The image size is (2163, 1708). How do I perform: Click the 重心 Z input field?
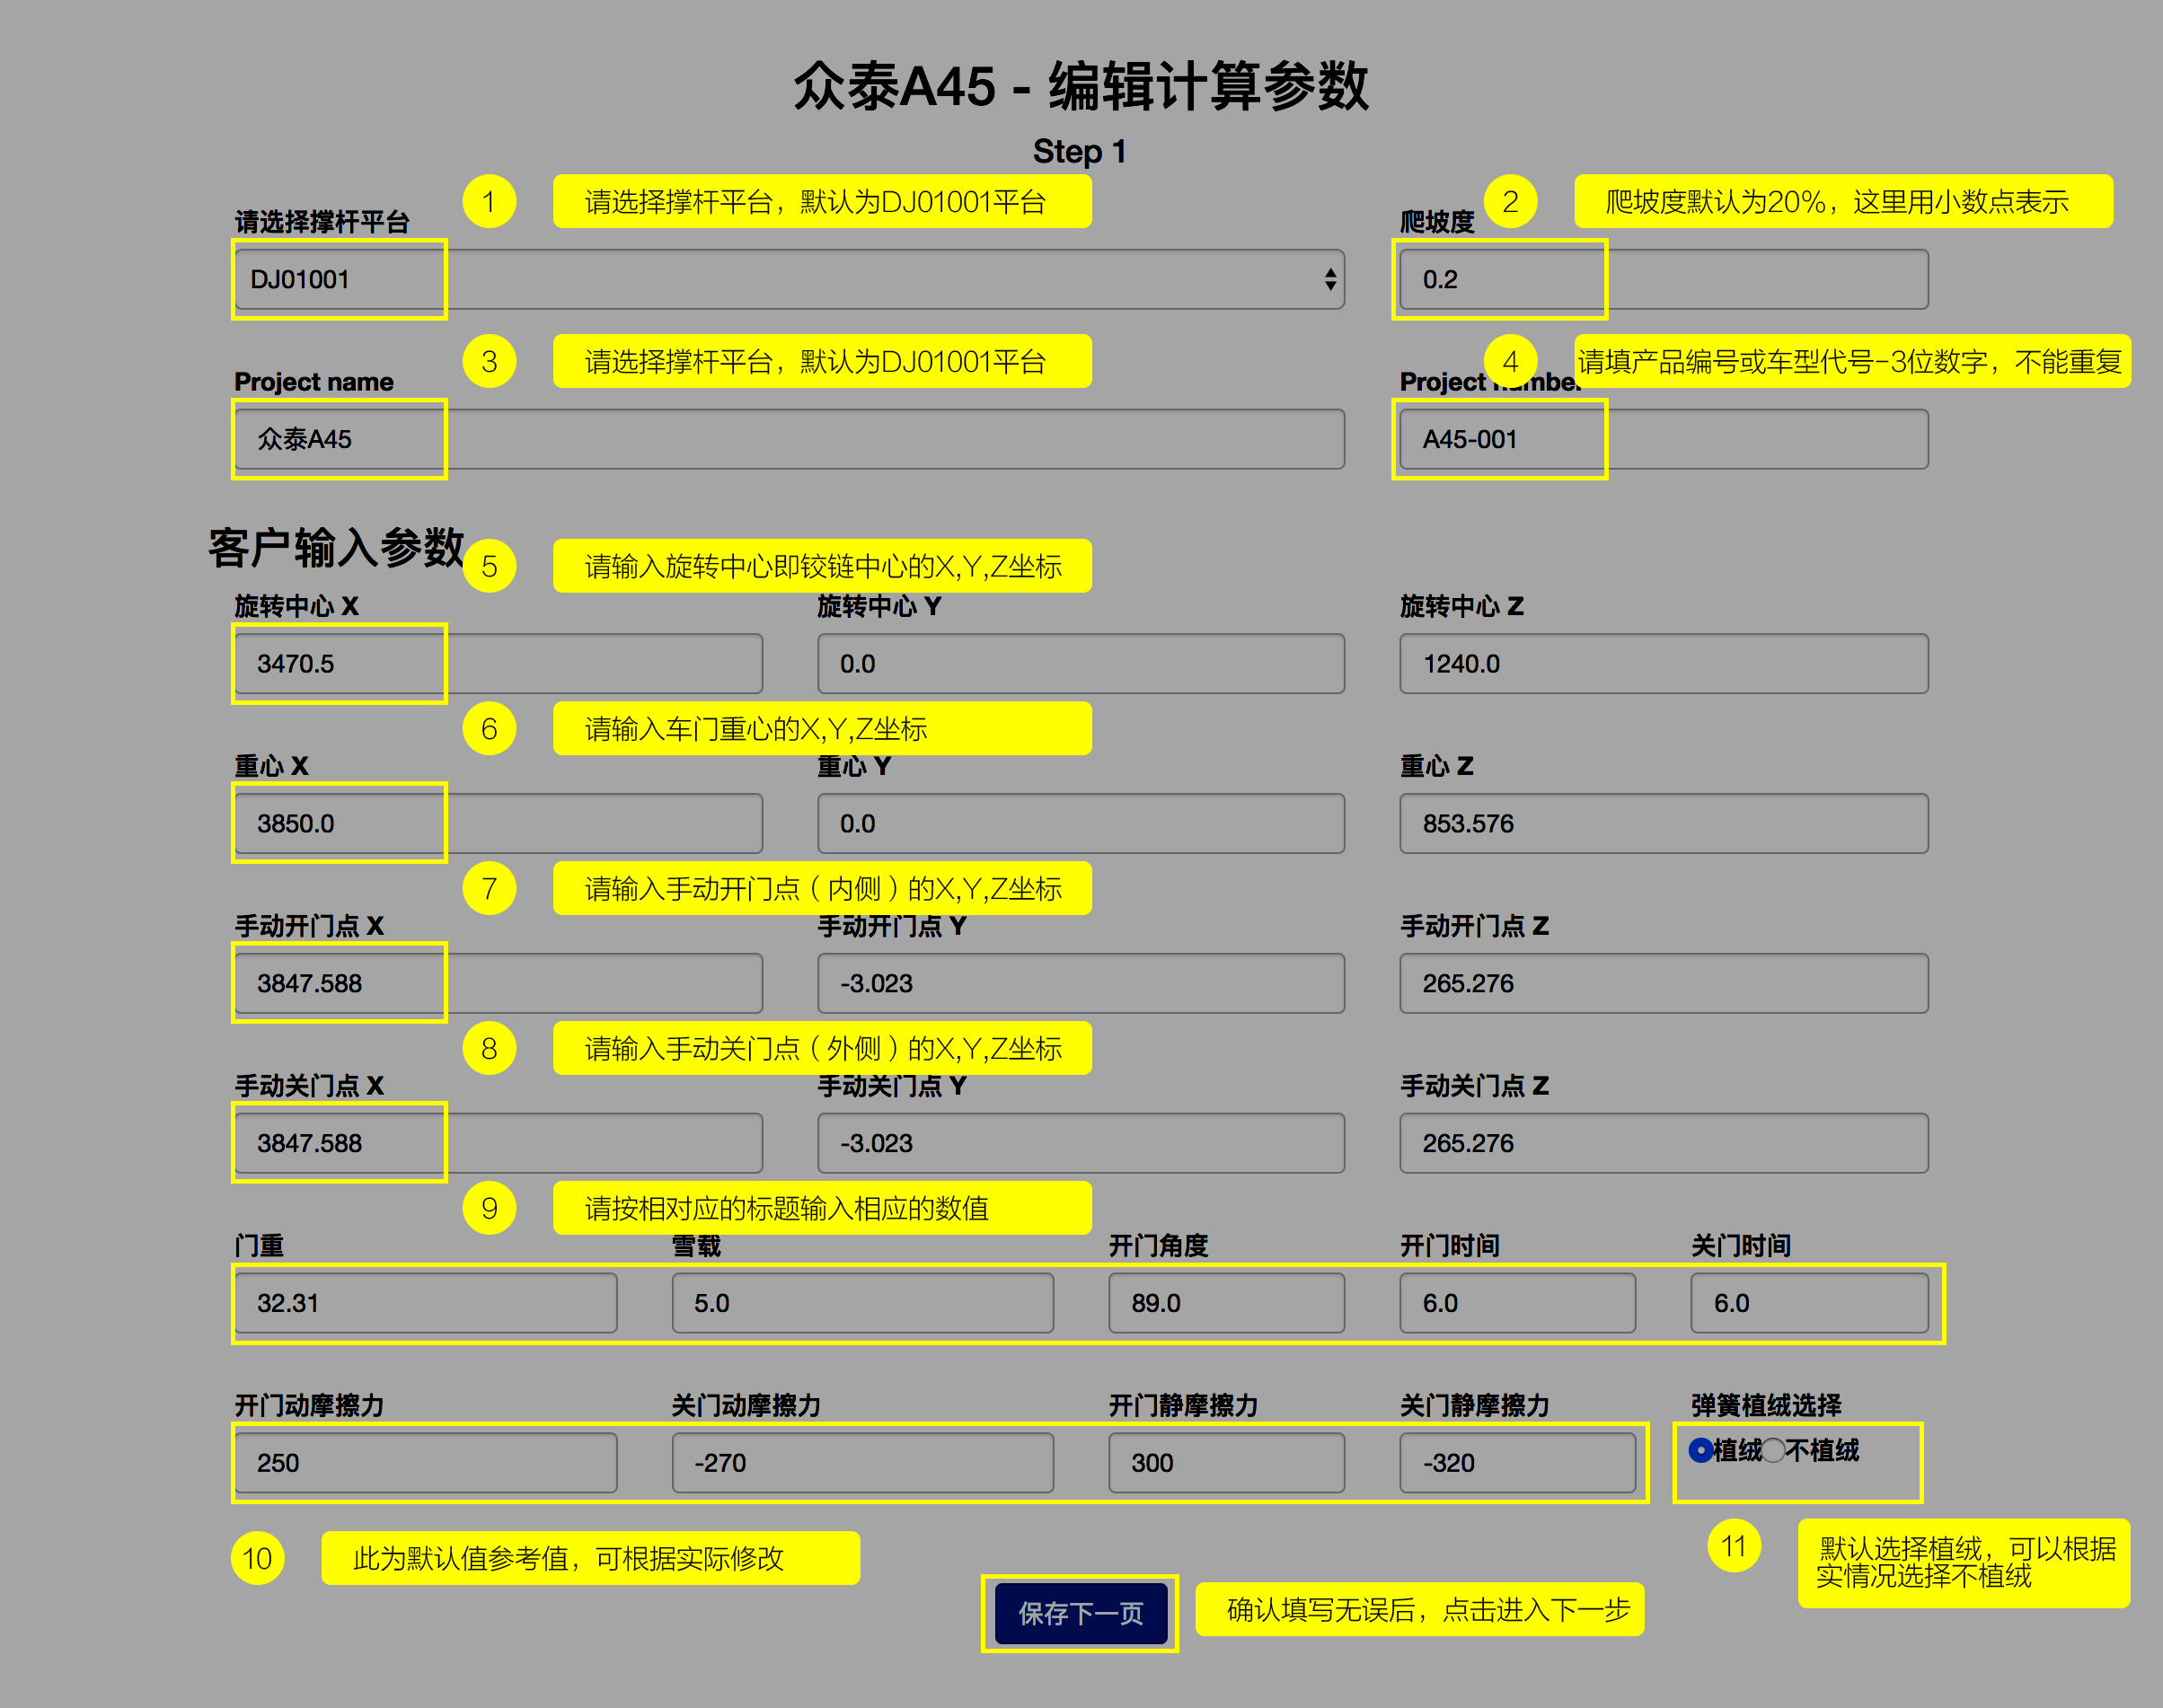(1663, 823)
